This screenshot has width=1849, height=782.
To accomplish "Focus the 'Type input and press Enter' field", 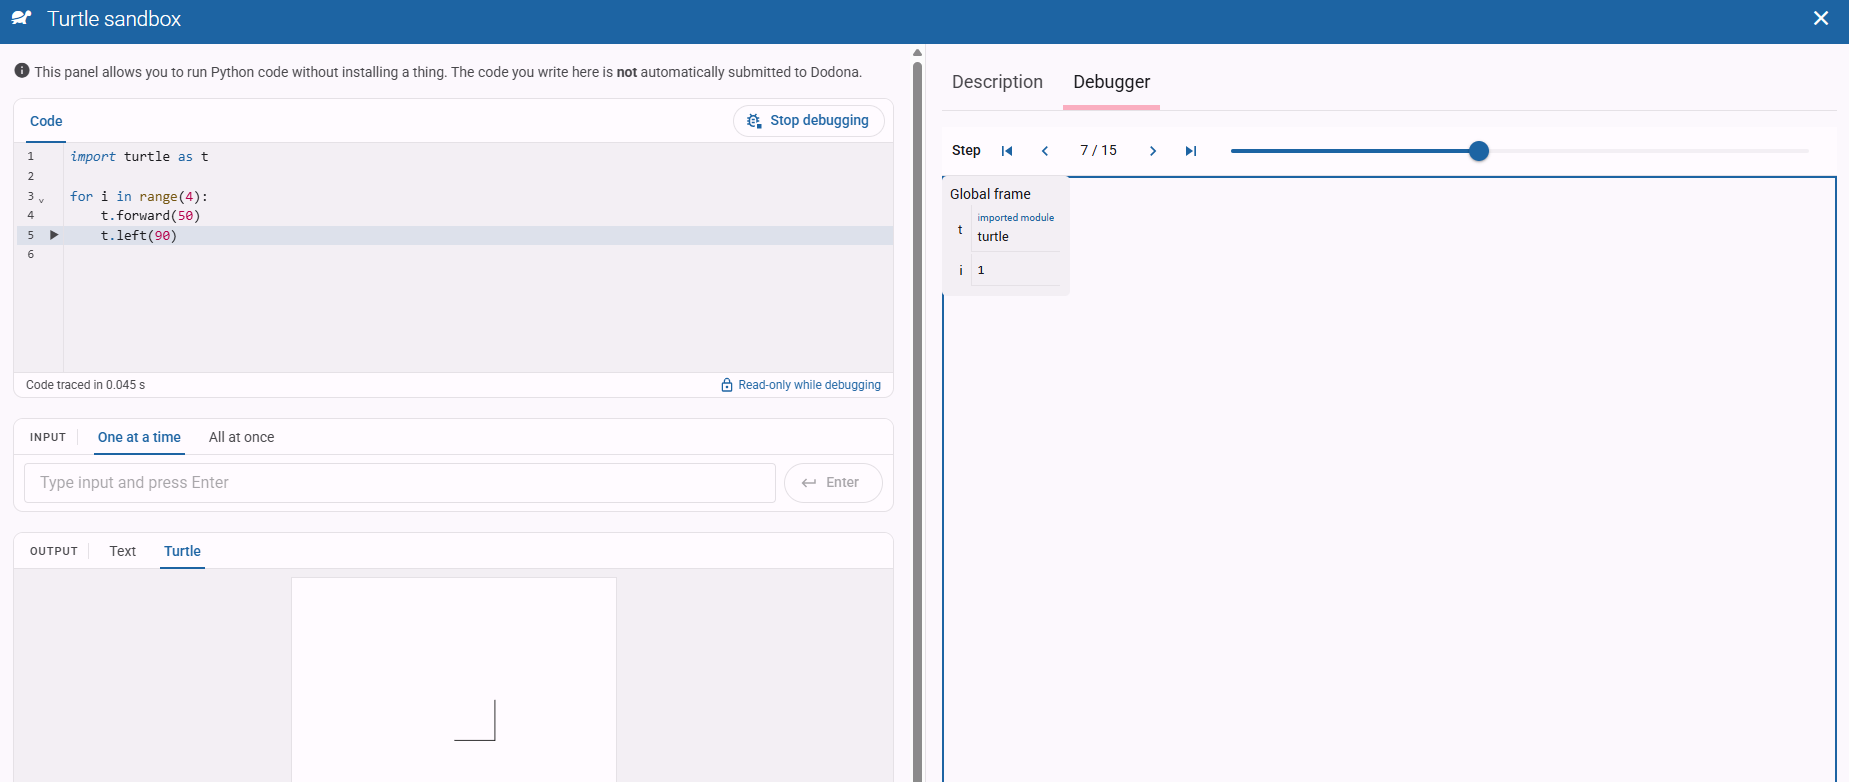I will coord(400,483).
